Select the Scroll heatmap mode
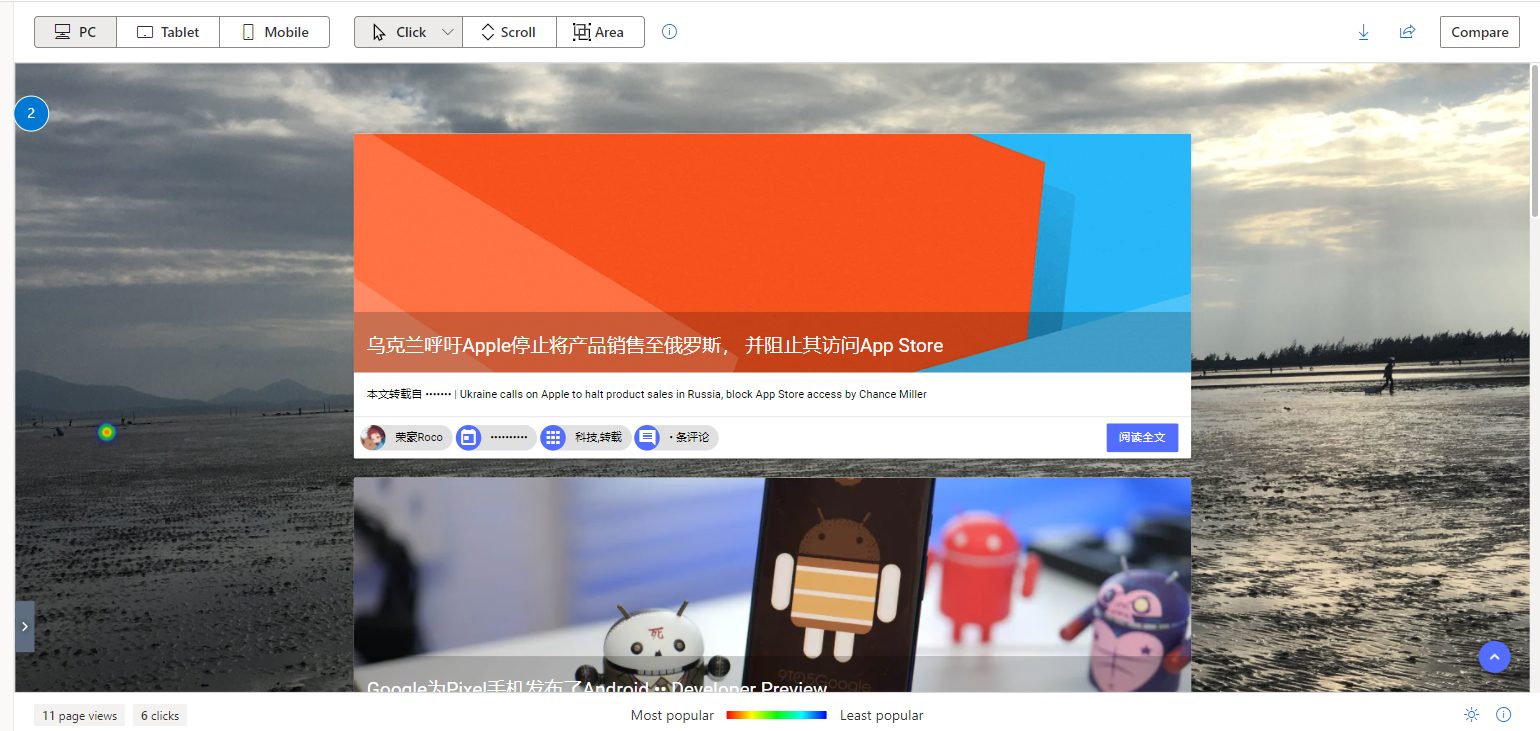Image resolution: width=1540 pixels, height=731 pixels. (x=508, y=31)
